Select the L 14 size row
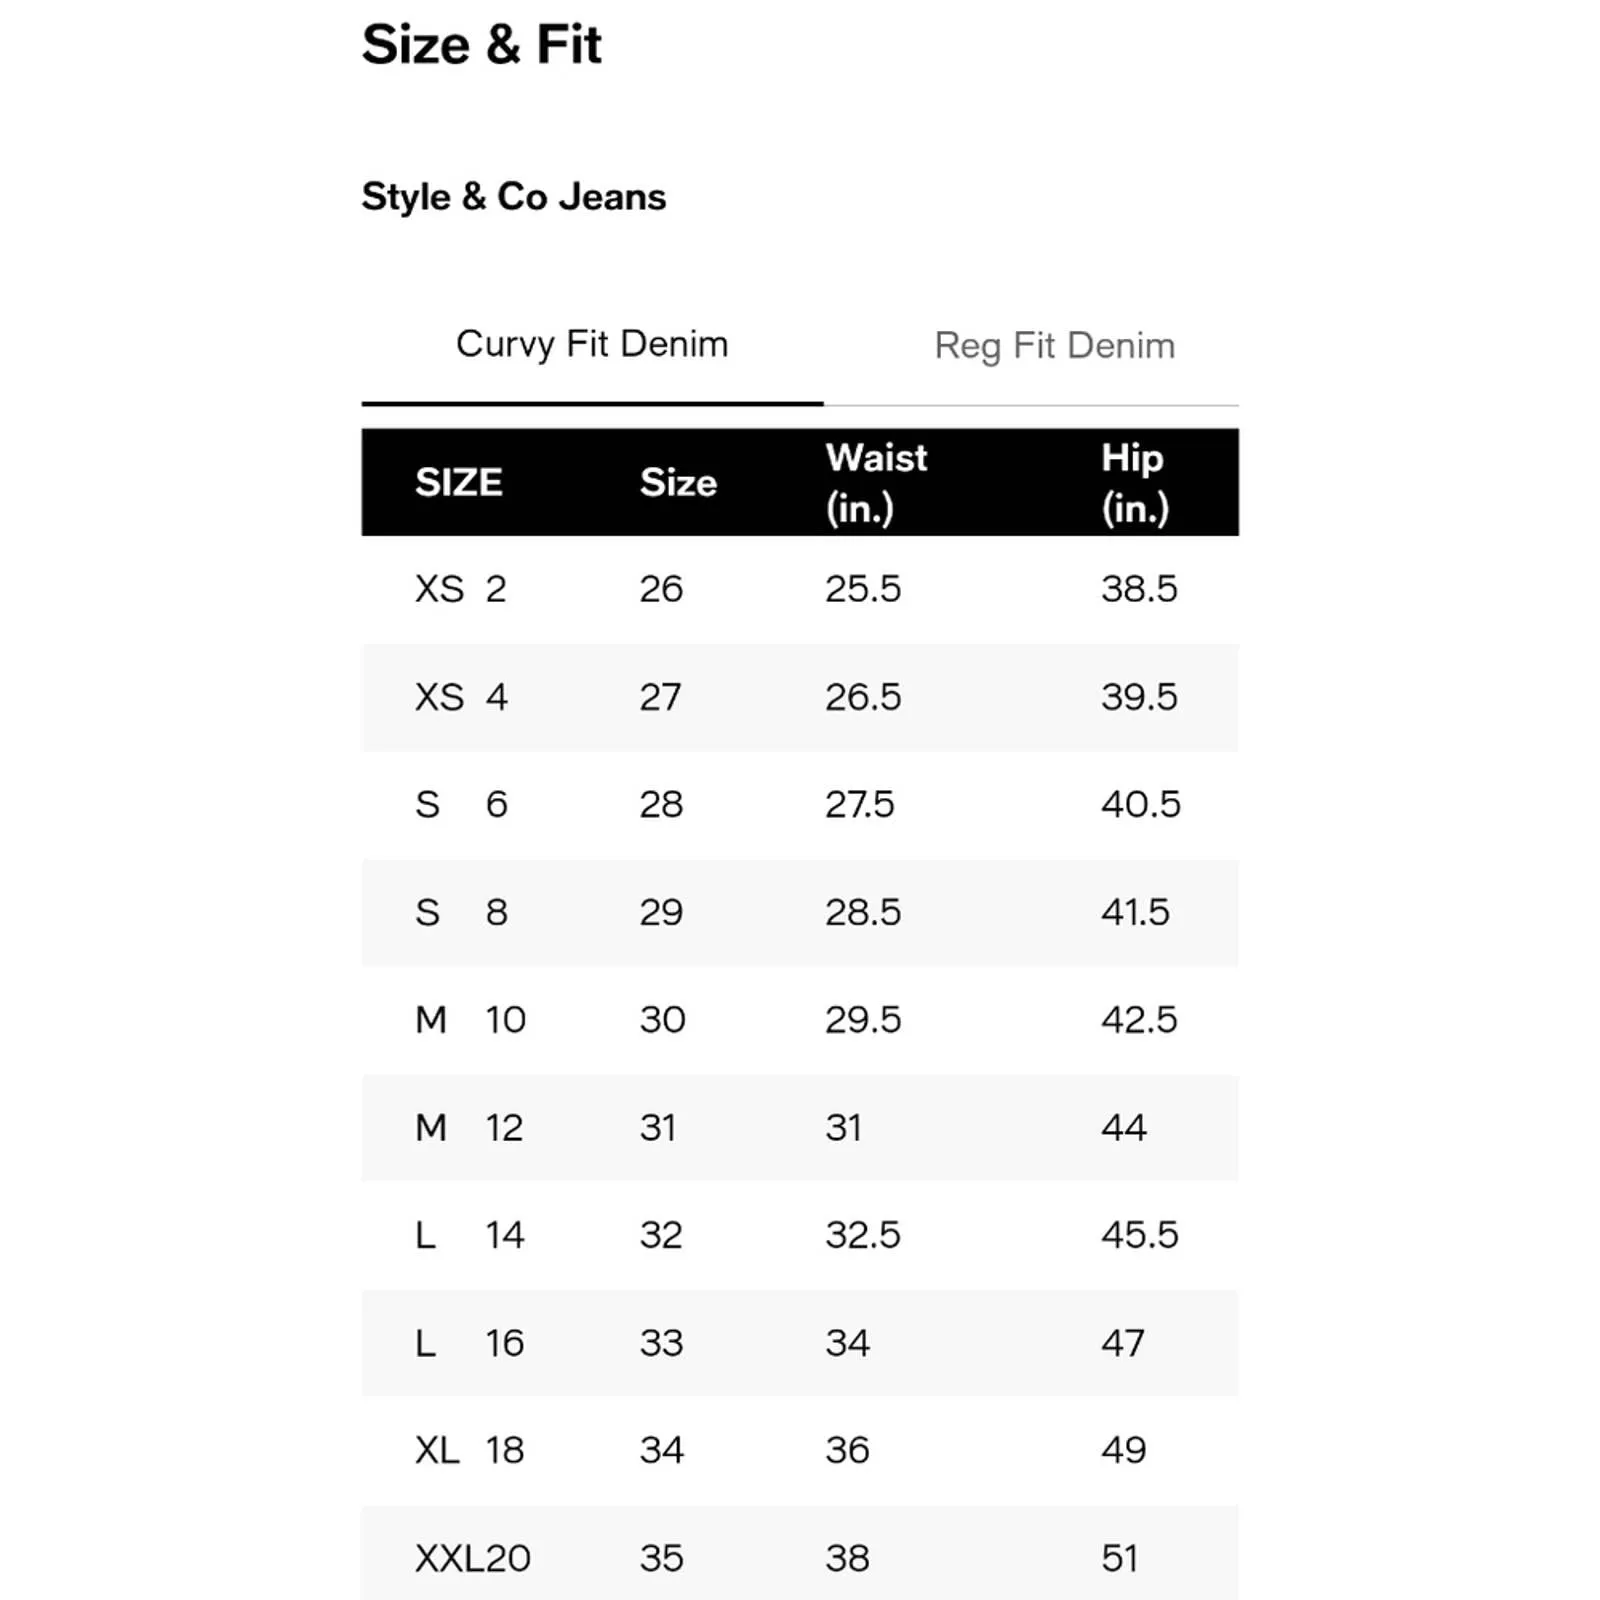Screen dimensions: 1600x1600 800,1235
